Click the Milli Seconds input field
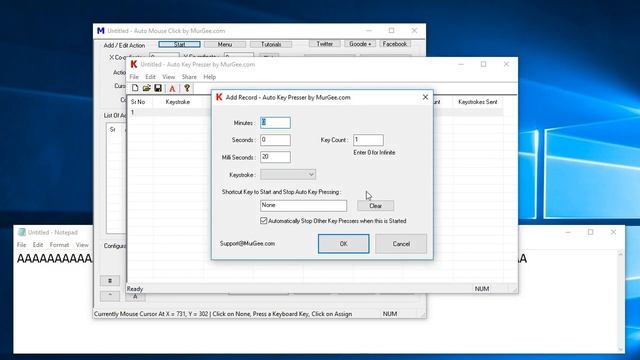Viewport: 640px width, 360px height. (276, 157)
